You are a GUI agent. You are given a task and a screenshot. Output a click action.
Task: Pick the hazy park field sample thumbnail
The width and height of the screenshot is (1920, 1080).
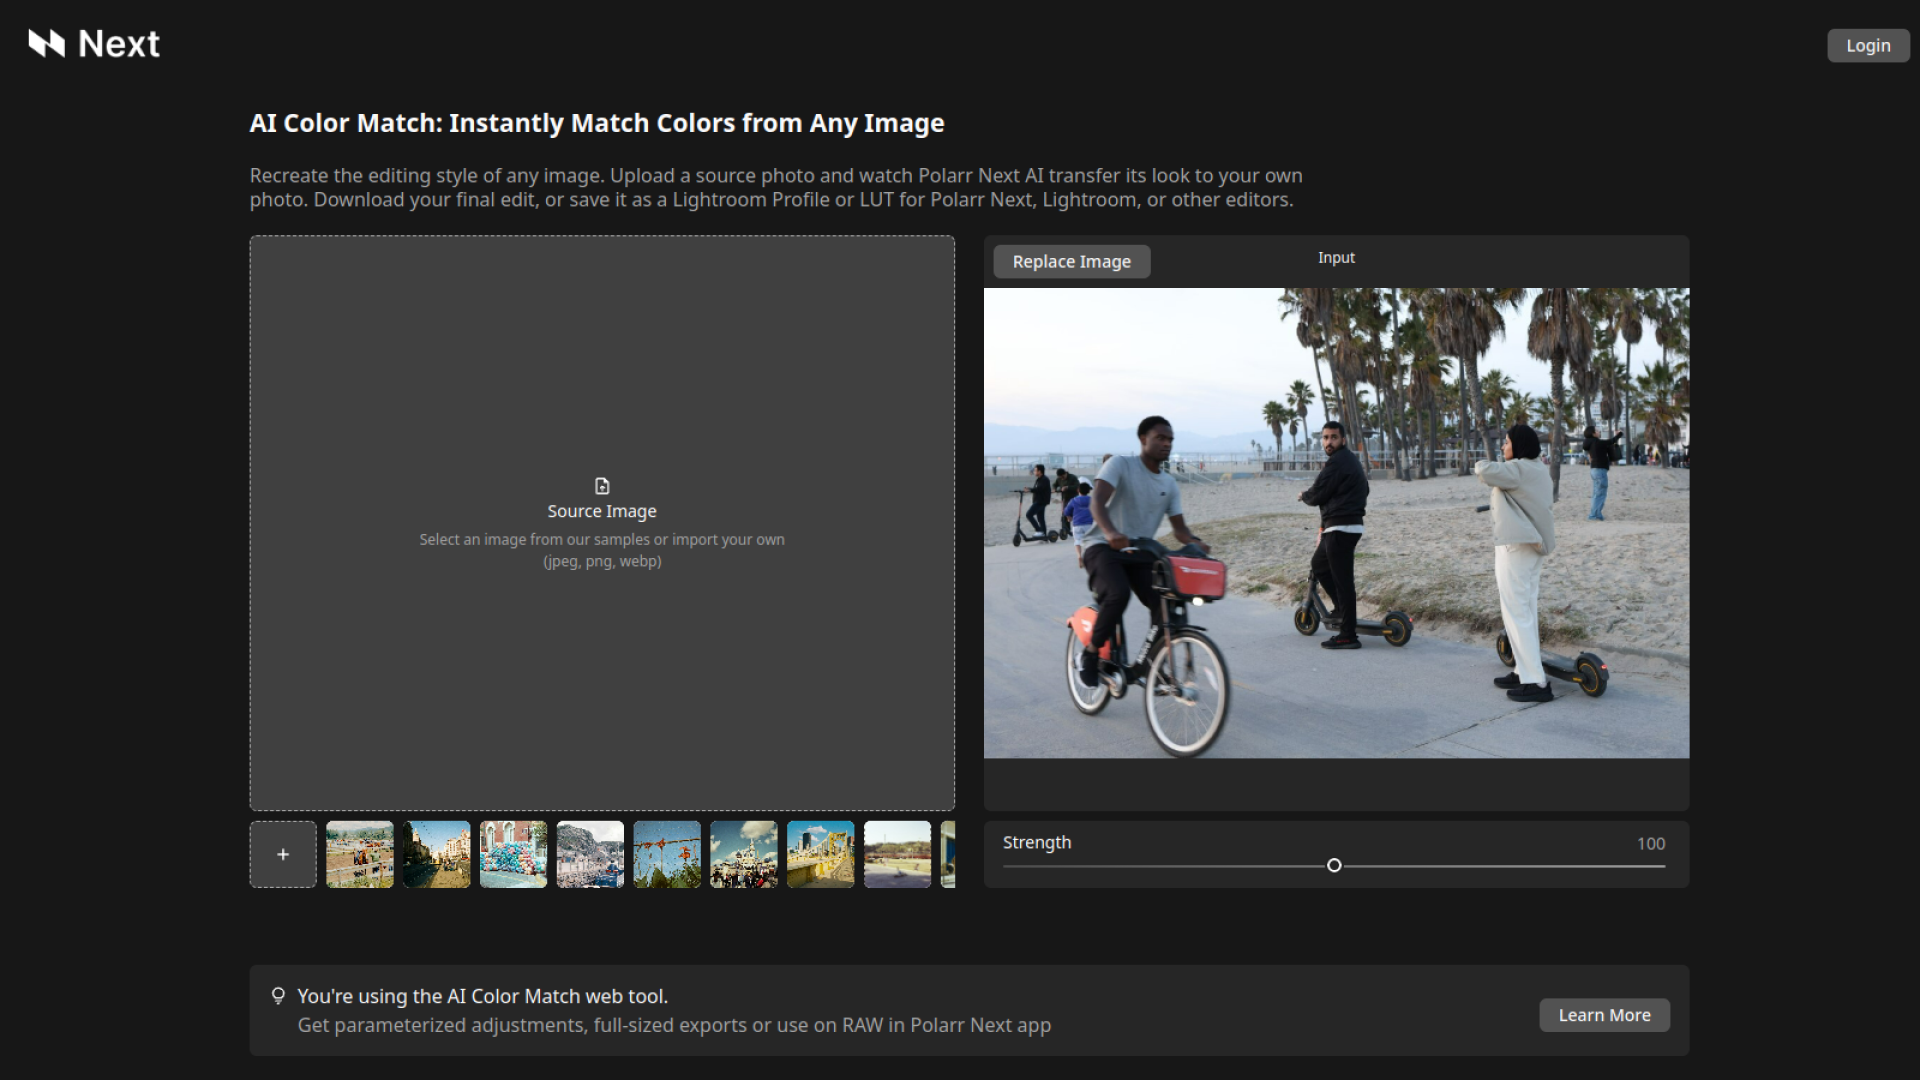[897, 854]
